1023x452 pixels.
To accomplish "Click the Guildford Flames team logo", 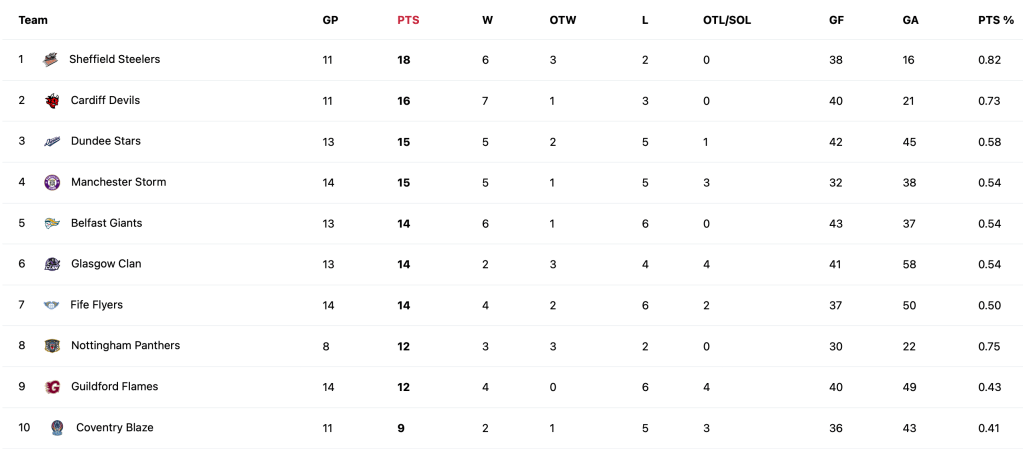I will (52, 387).
